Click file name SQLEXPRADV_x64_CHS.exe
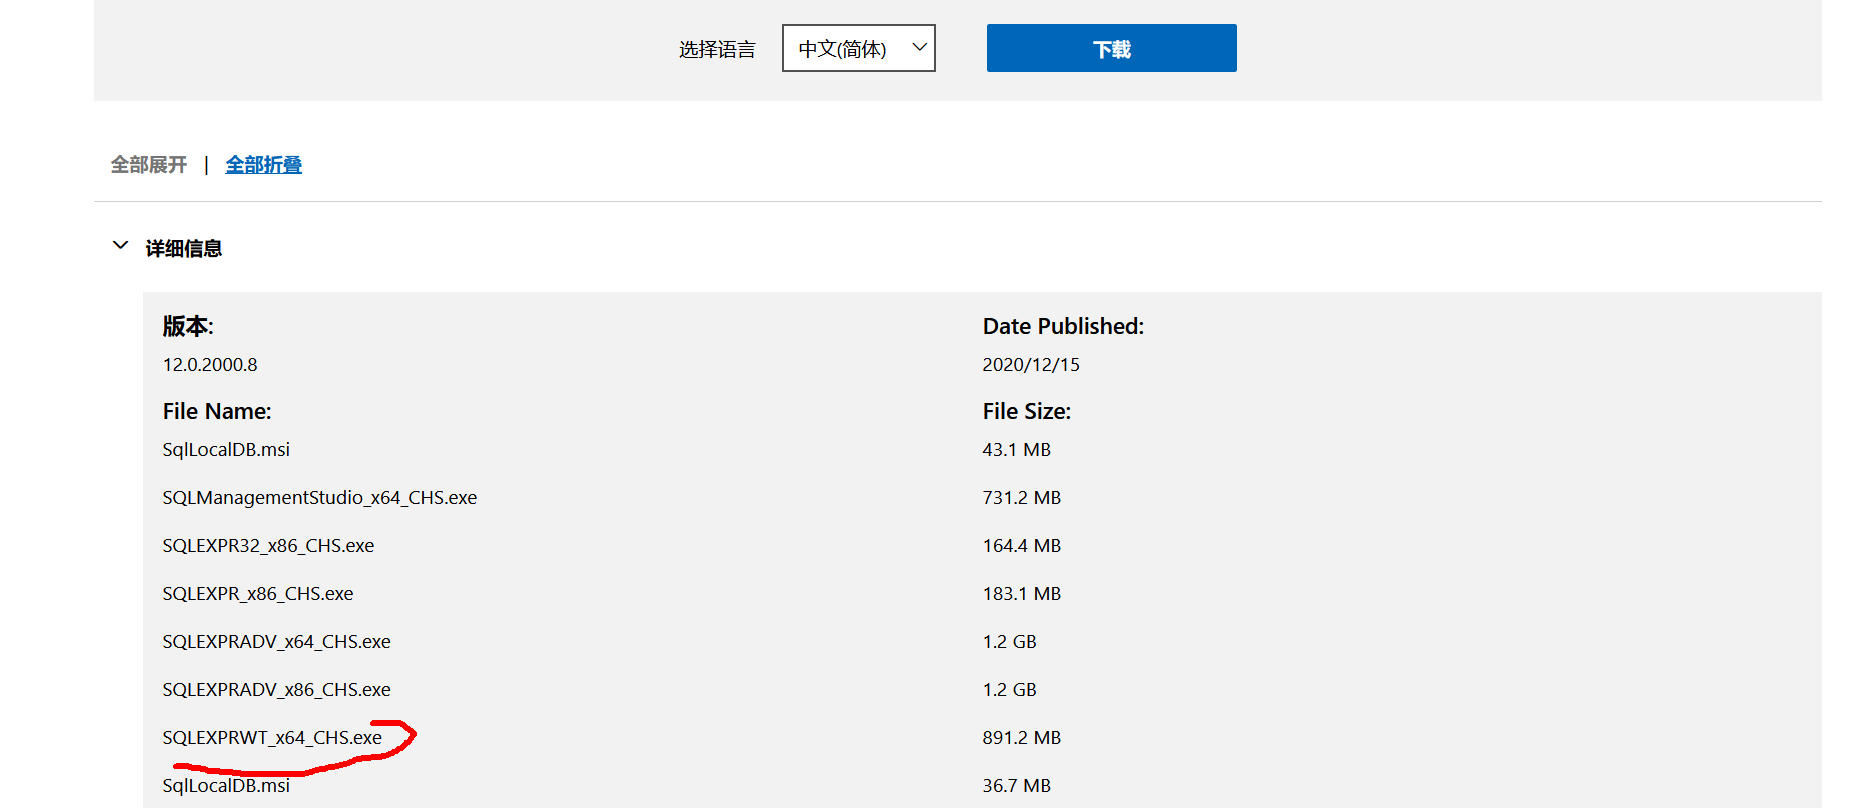 (276, 642)
